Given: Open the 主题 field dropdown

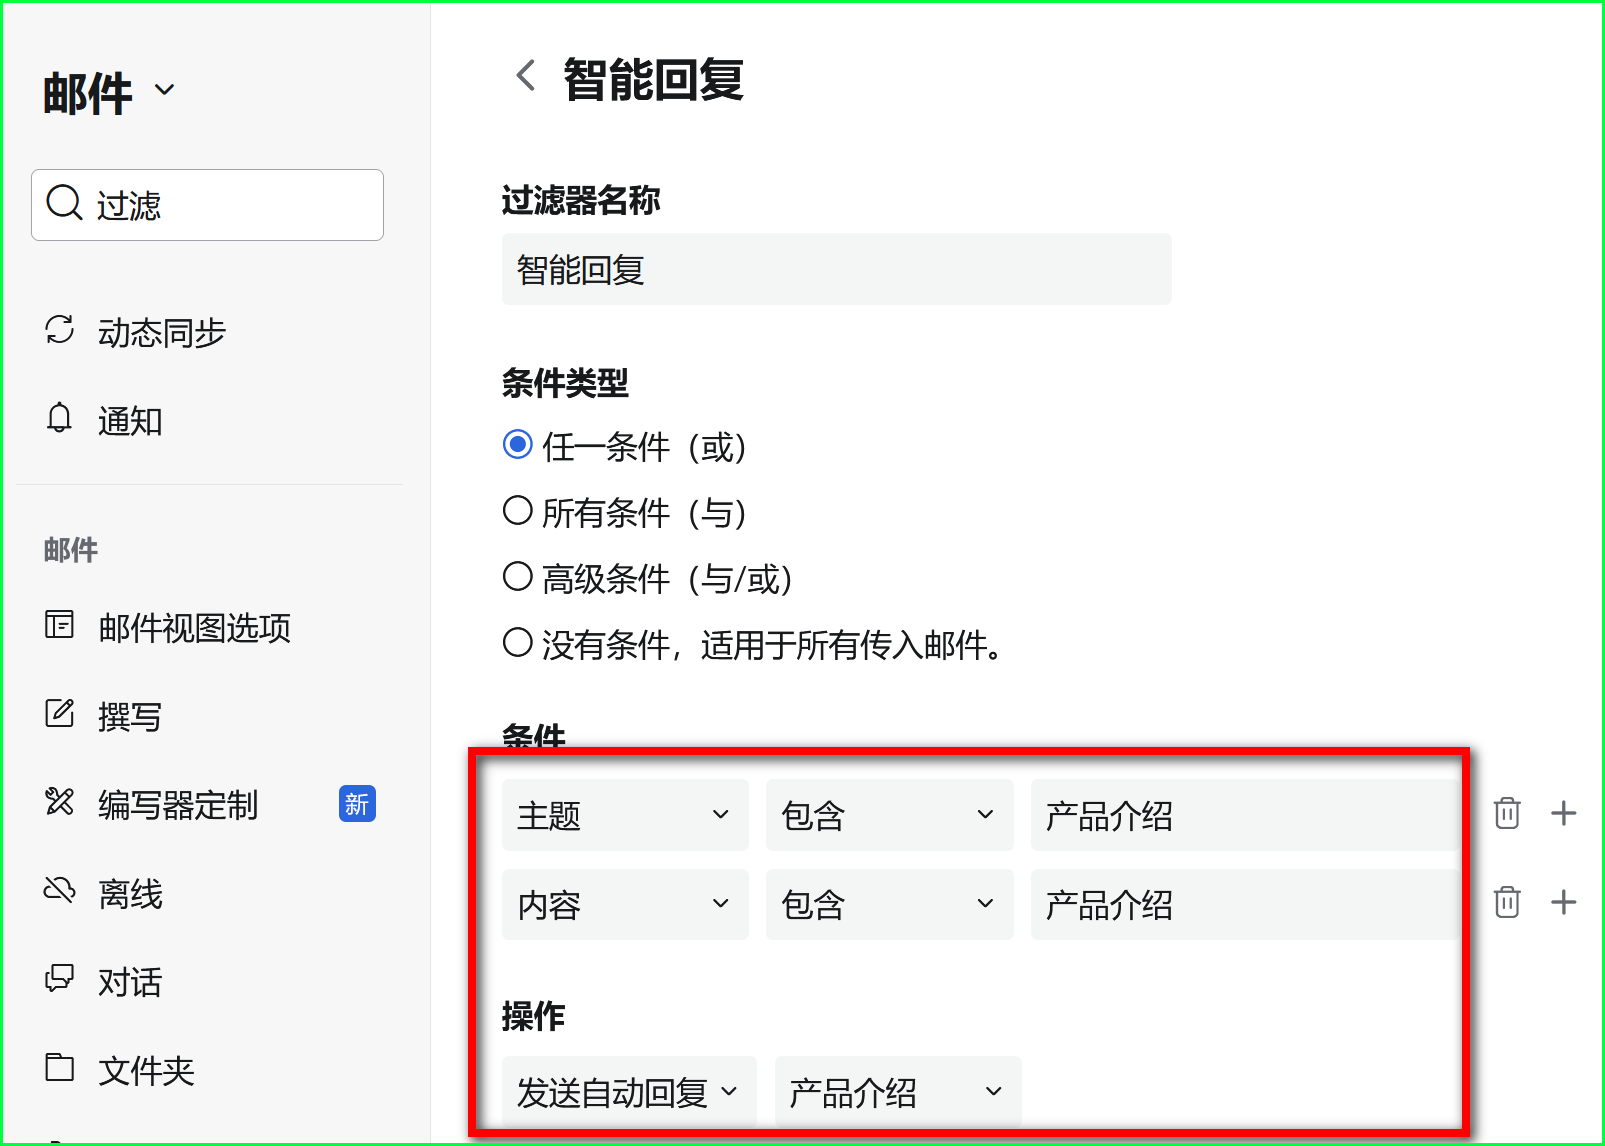Looking at the screenshot, I should pos(625,815).
